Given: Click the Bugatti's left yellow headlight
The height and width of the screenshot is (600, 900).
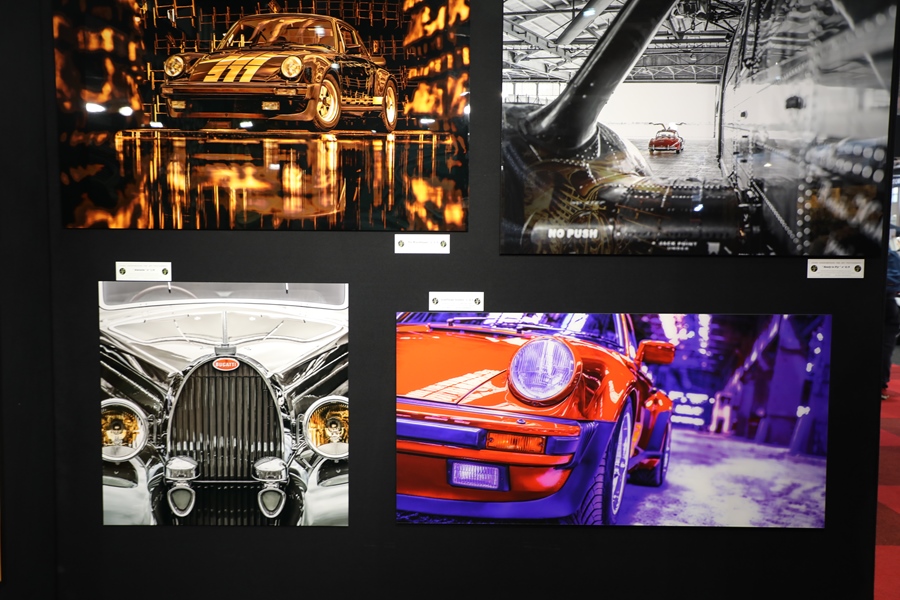Looking at the screenshot, I should (x=124, y=428).
